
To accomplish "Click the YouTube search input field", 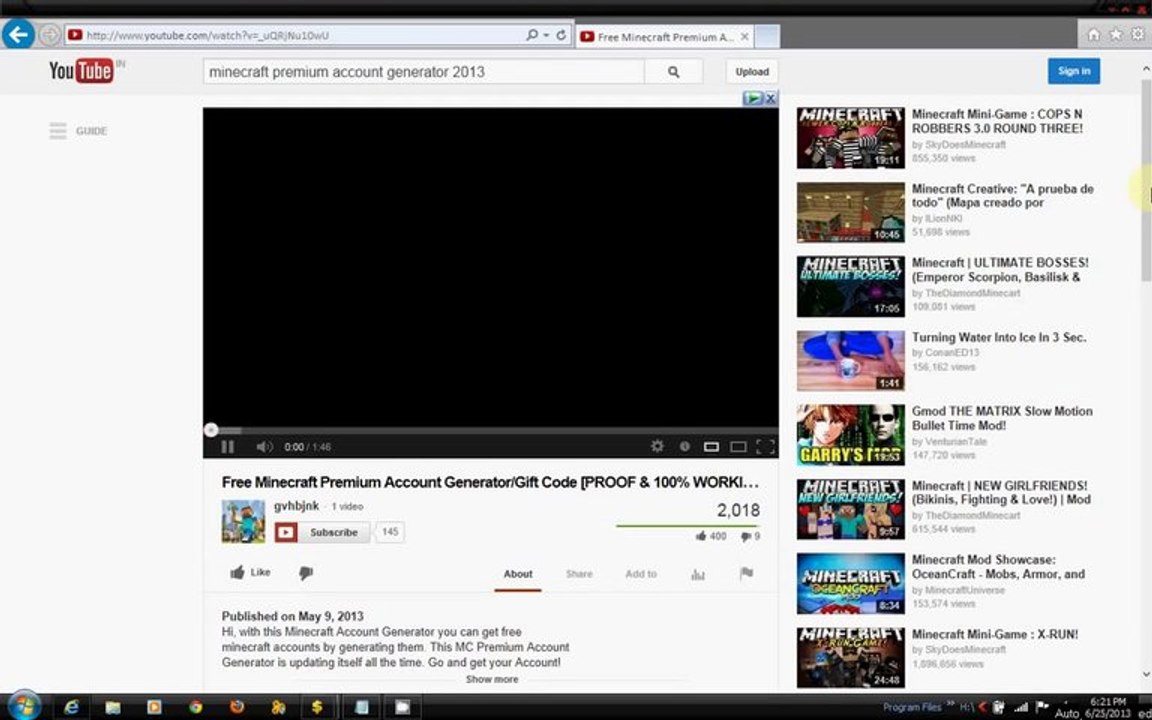I will coord(423,72).
